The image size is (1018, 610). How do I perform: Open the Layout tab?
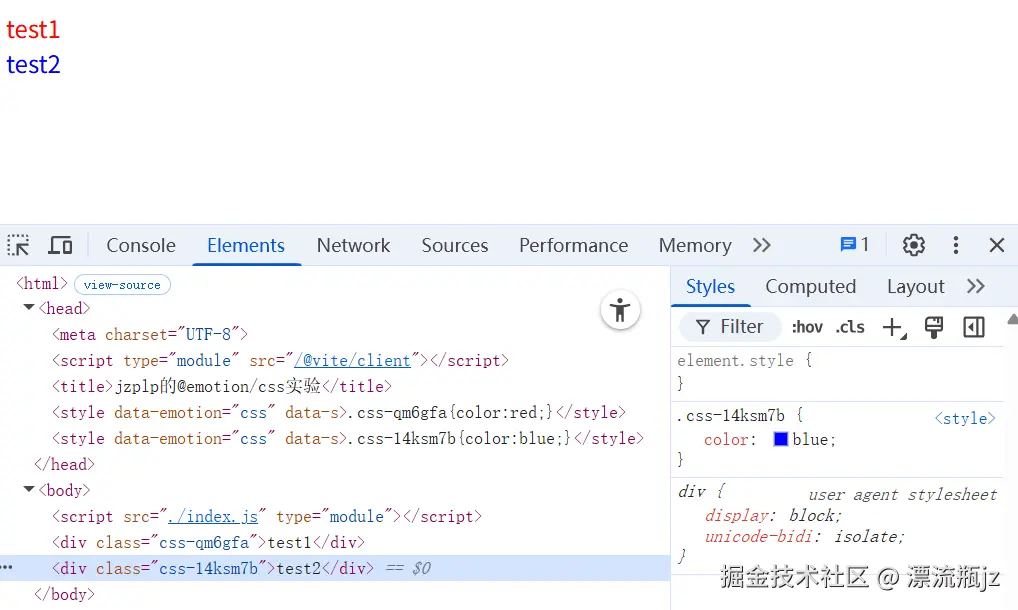tap(914, 286)
